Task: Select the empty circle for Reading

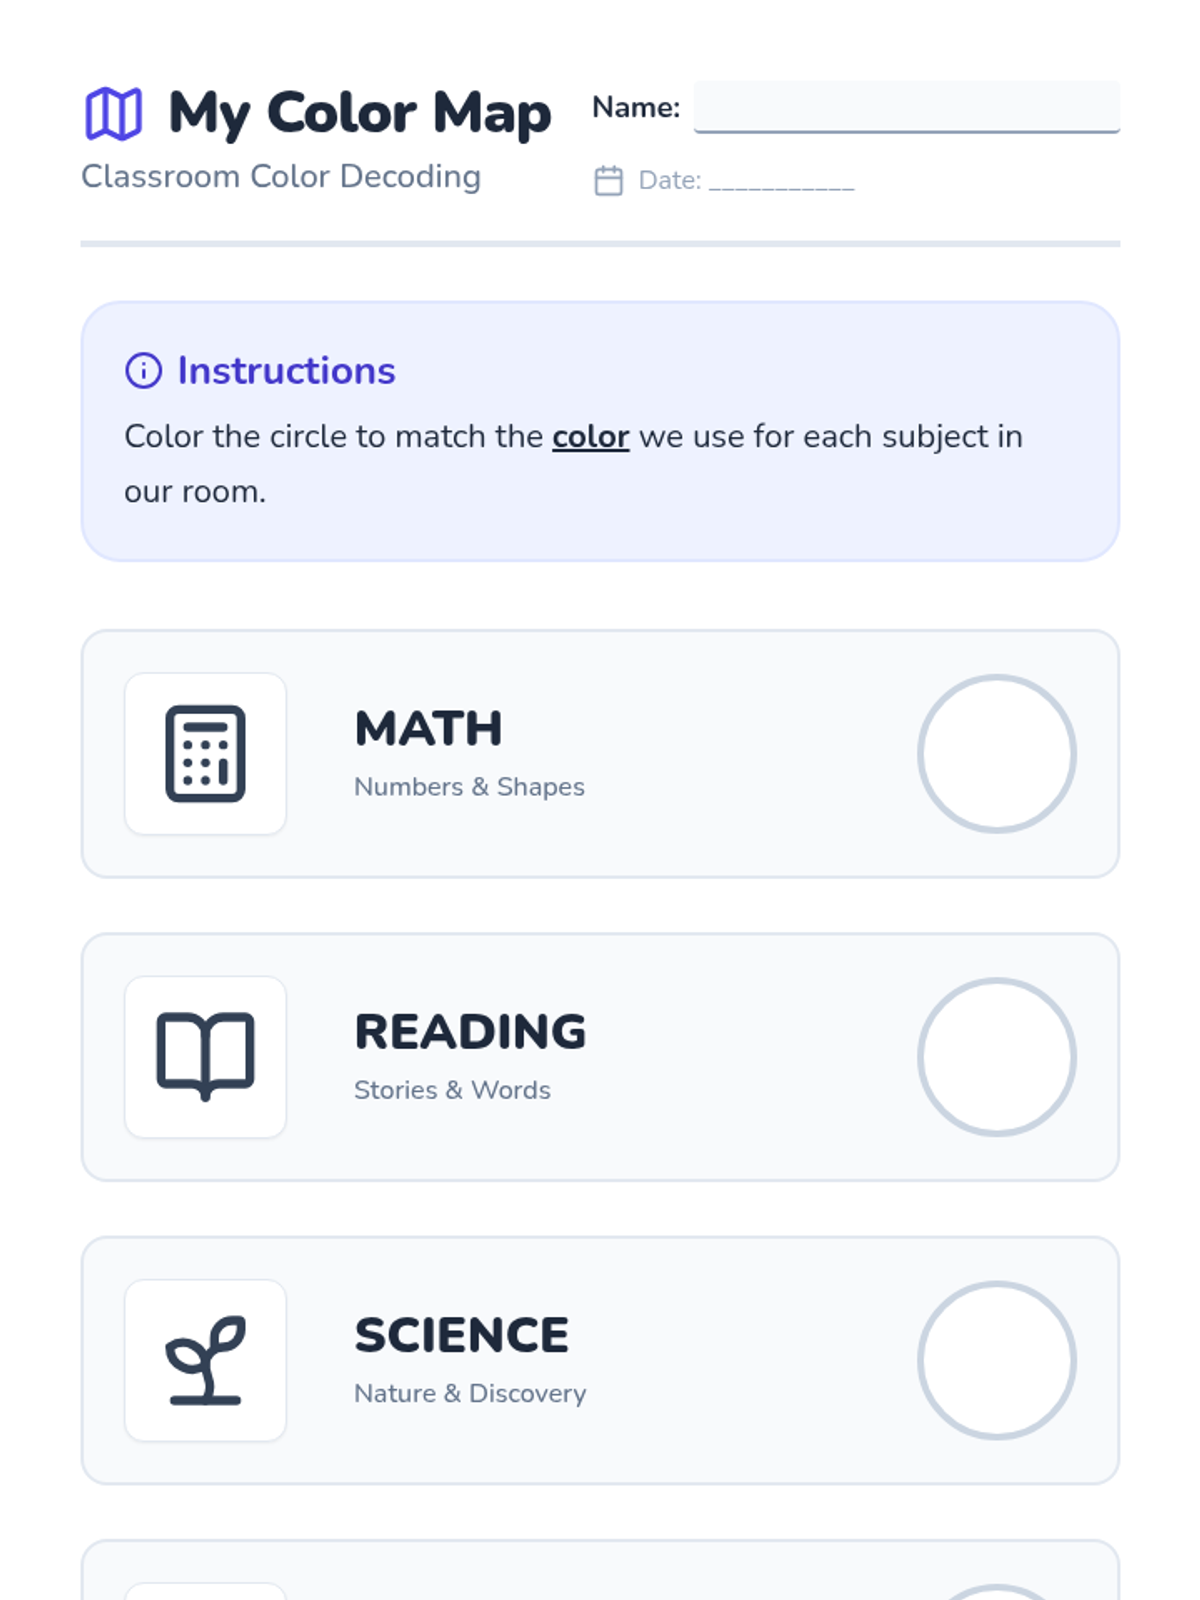Action: pyautogui.click(x=996, y=1057)
